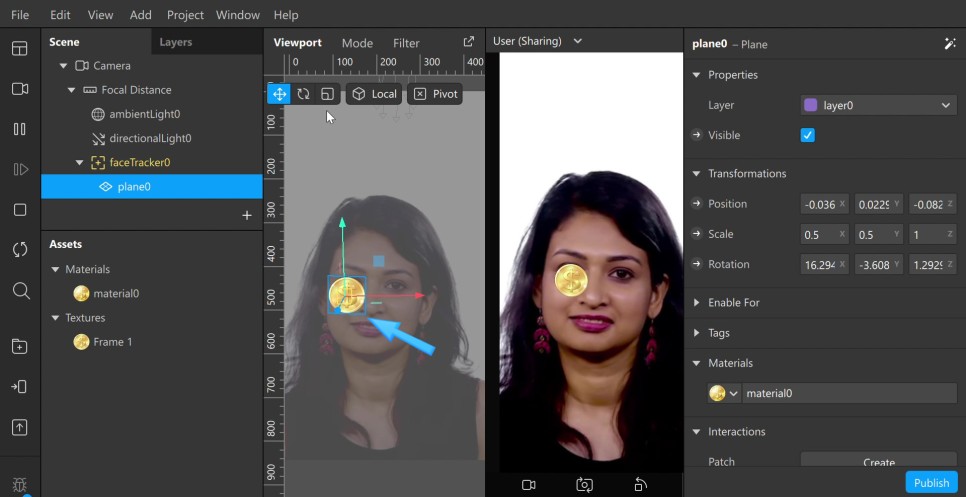Click the magic wand icon in inspector header
This screenshot has height=497, width=966.
[949, 44]
